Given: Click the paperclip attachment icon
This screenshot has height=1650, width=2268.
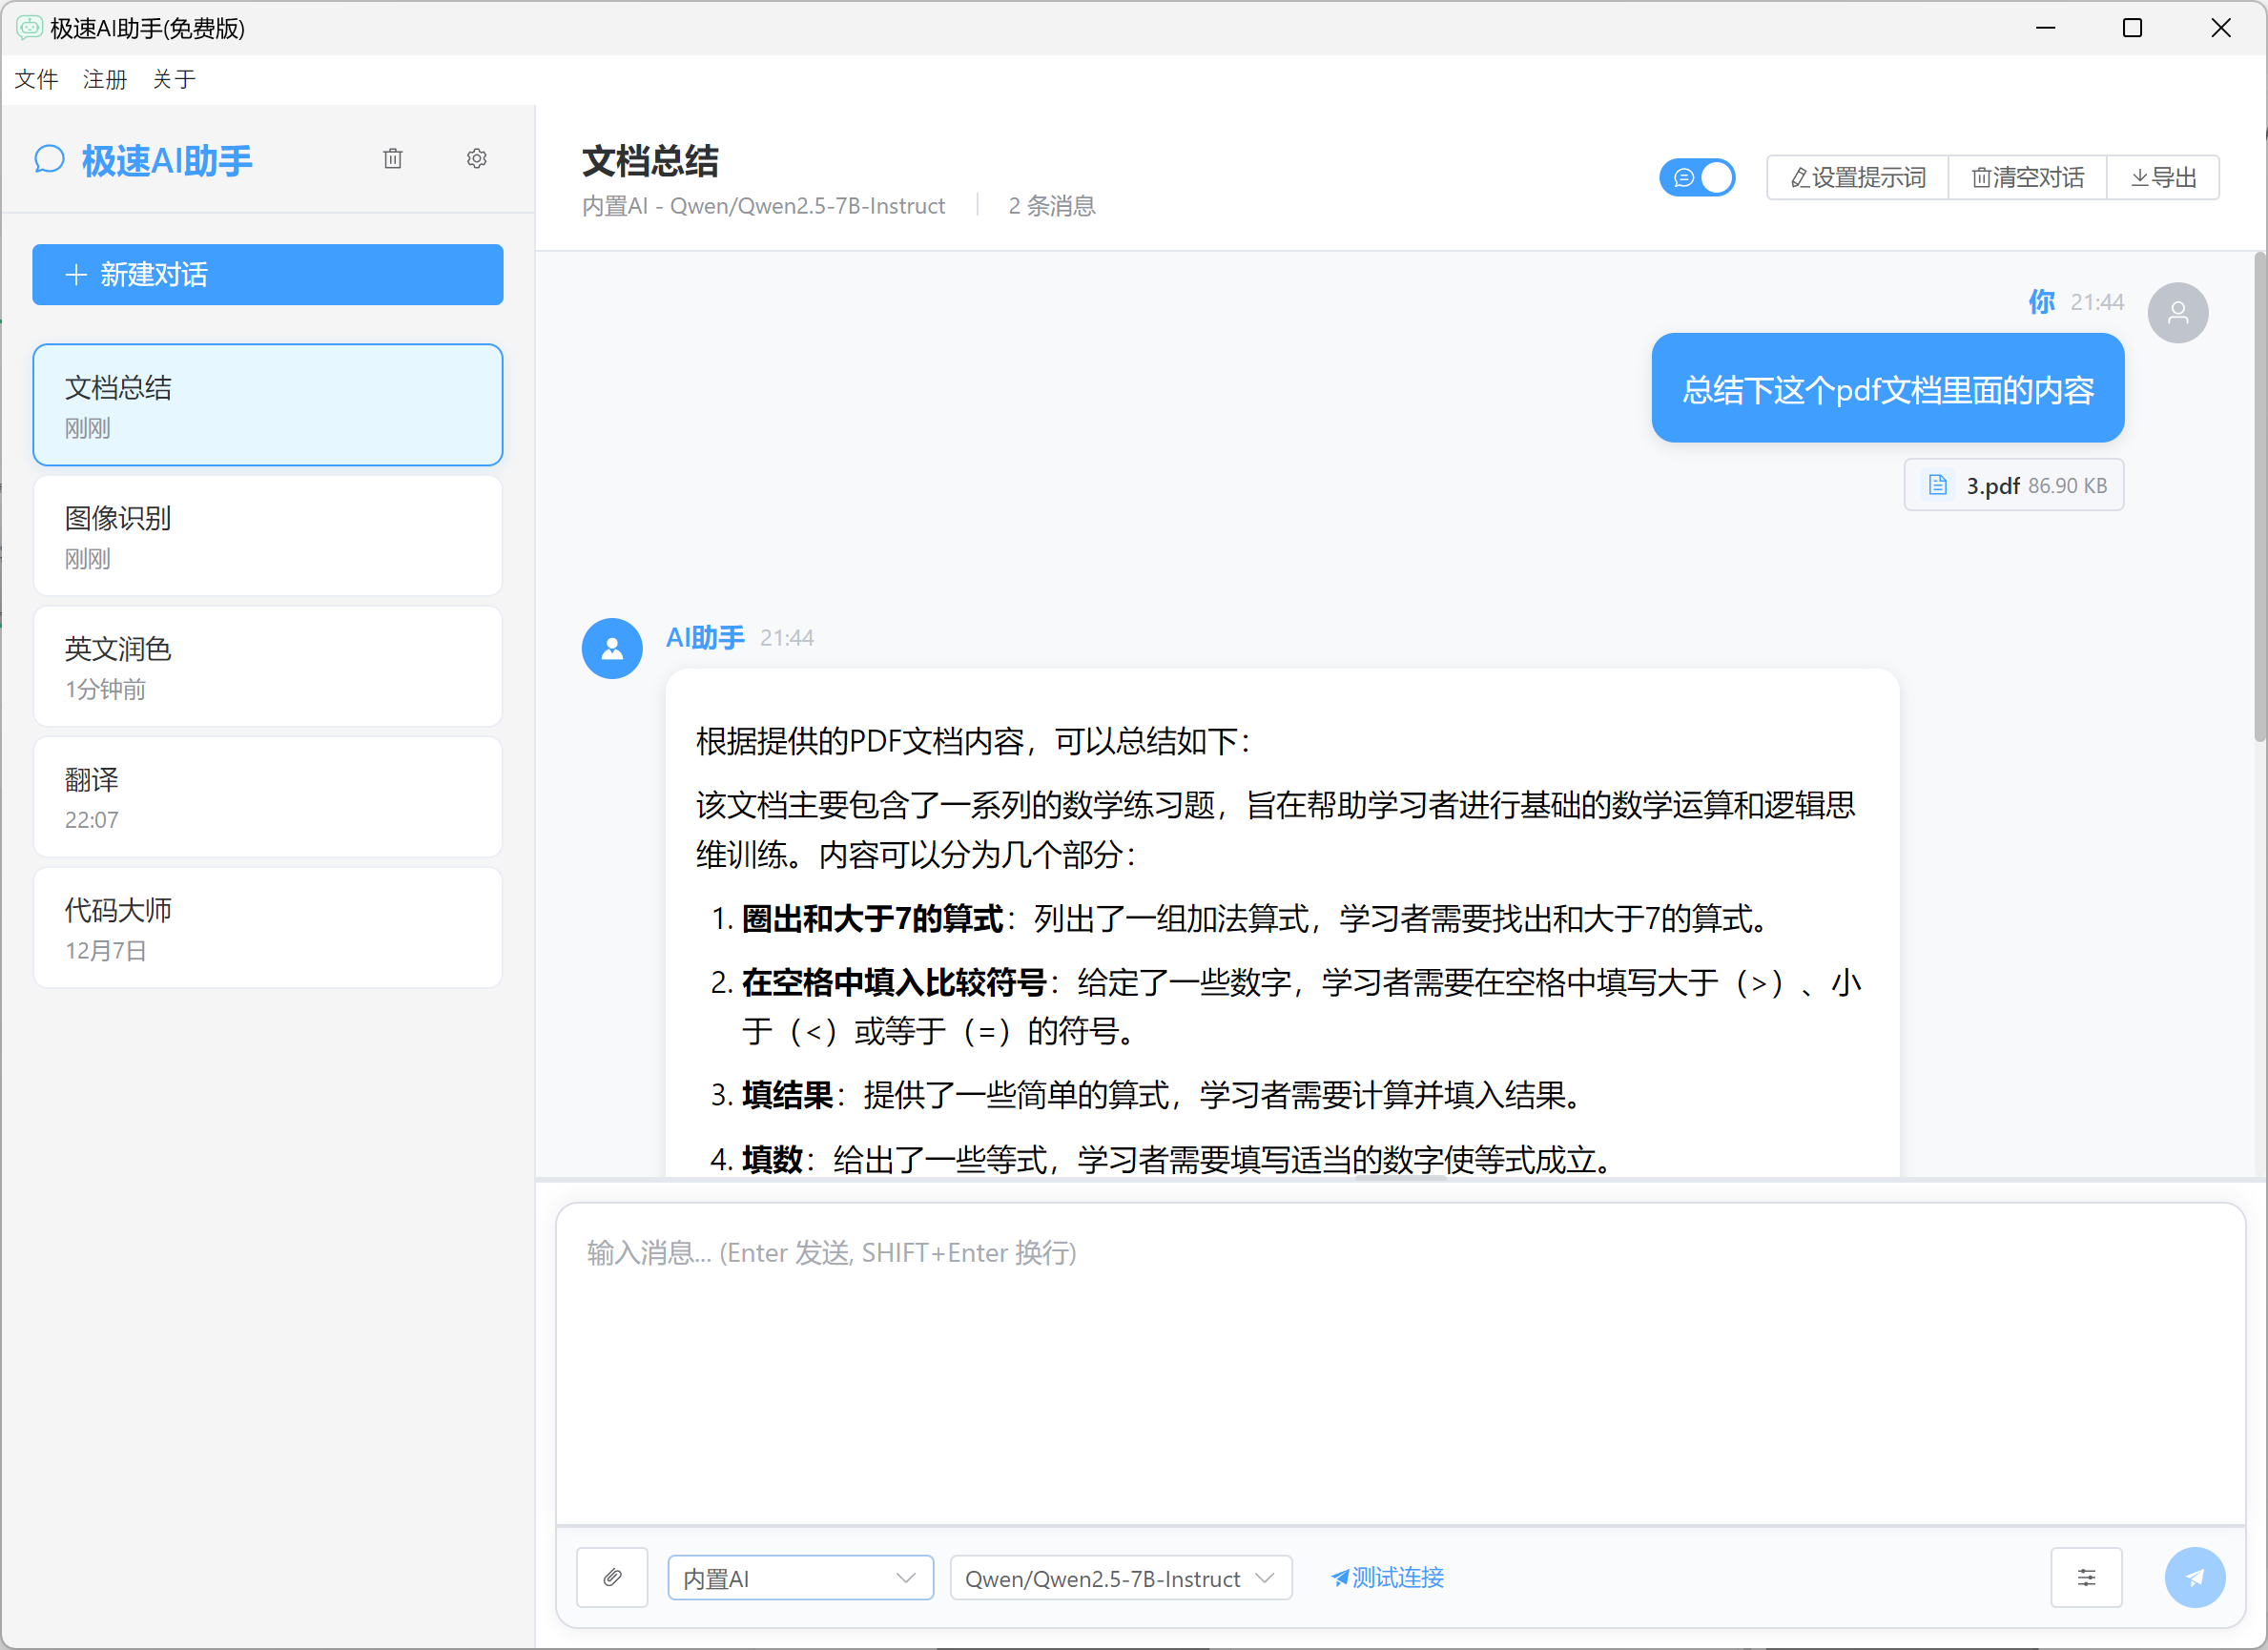Looking at the screenshot, I should [612, 1577].
